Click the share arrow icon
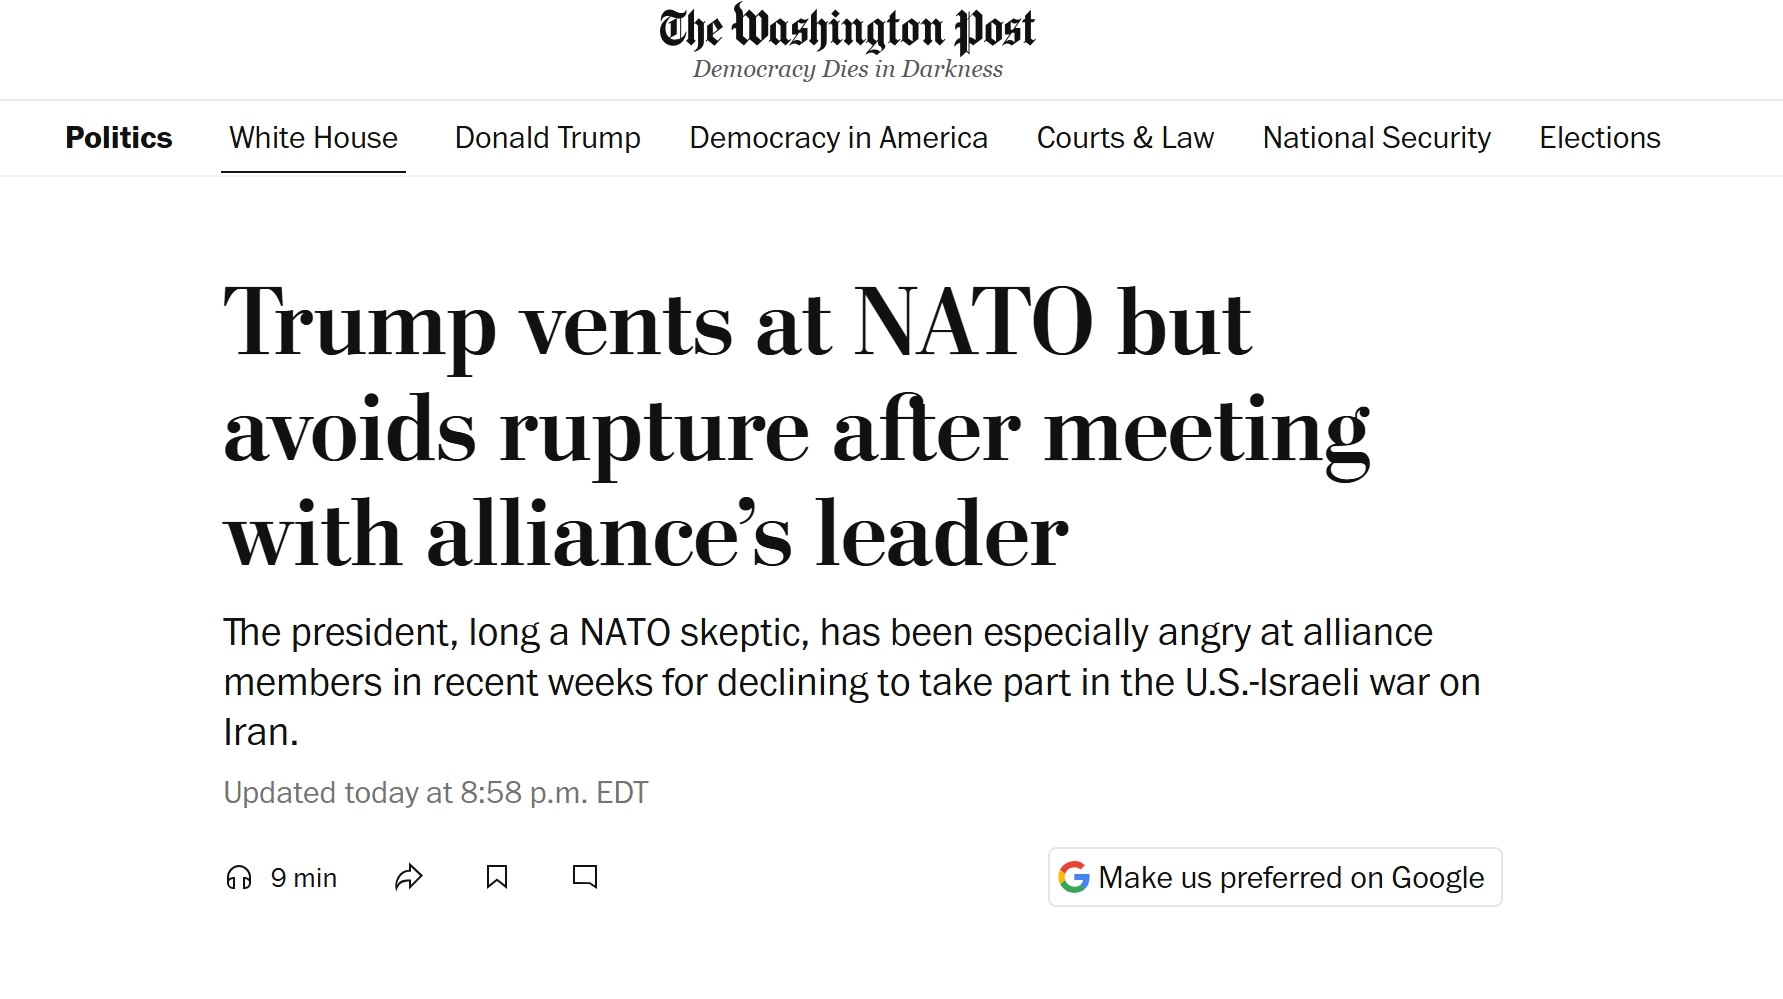Image resolution: width=1783 pixels, height=999 pixels. click(x=409, y=878)
